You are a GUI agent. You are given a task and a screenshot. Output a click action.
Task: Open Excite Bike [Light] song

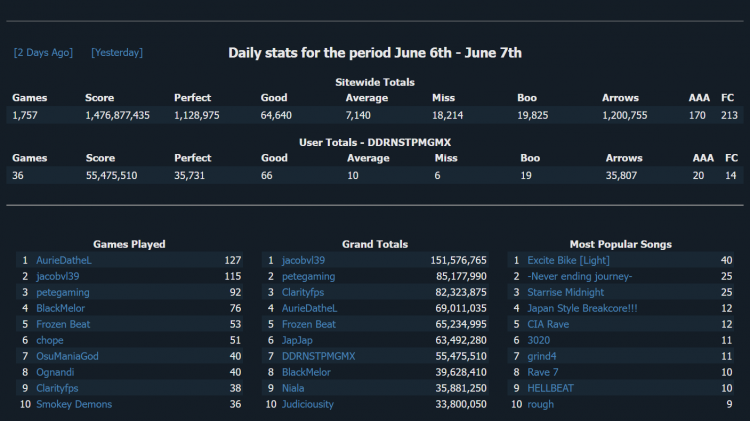tap(568, 260)
